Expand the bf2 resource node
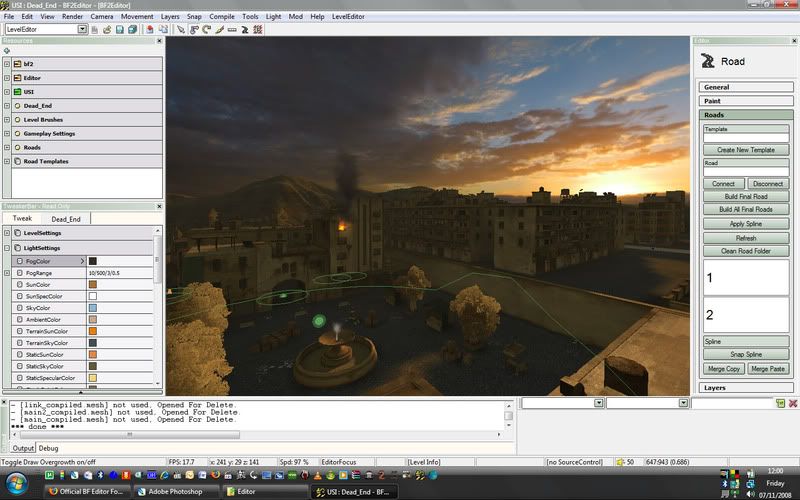Viewport: 800px width, 500px height. click(x=7, y=64)
